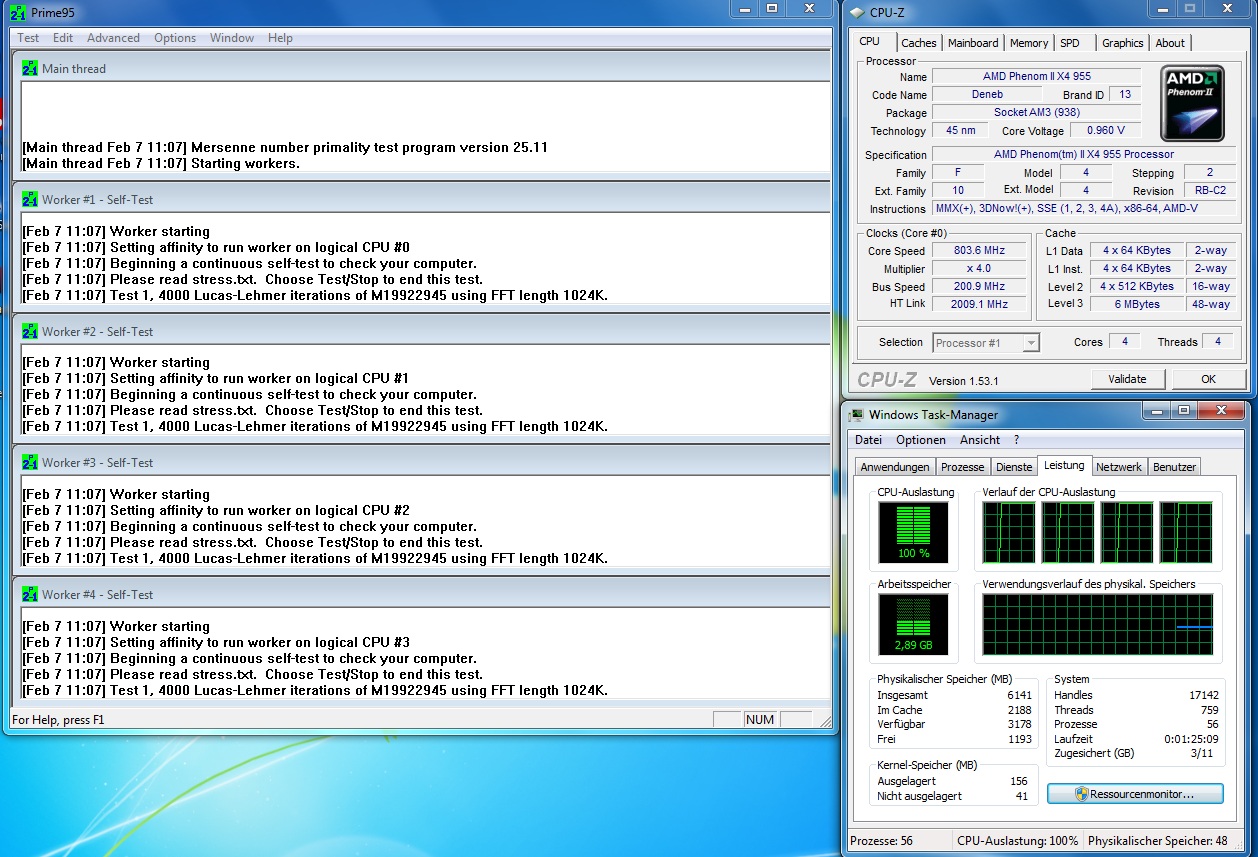Screen dimensions: 1258x857
Task: Click the Core Voltage value 0.960 V
Action: (x=1105, y=131)
